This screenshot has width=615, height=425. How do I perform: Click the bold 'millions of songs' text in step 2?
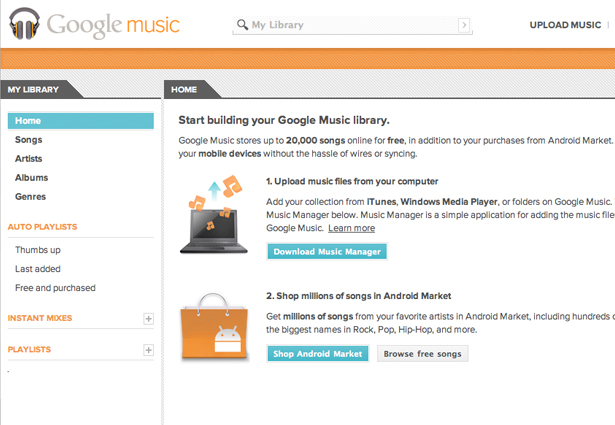[318, 316]
